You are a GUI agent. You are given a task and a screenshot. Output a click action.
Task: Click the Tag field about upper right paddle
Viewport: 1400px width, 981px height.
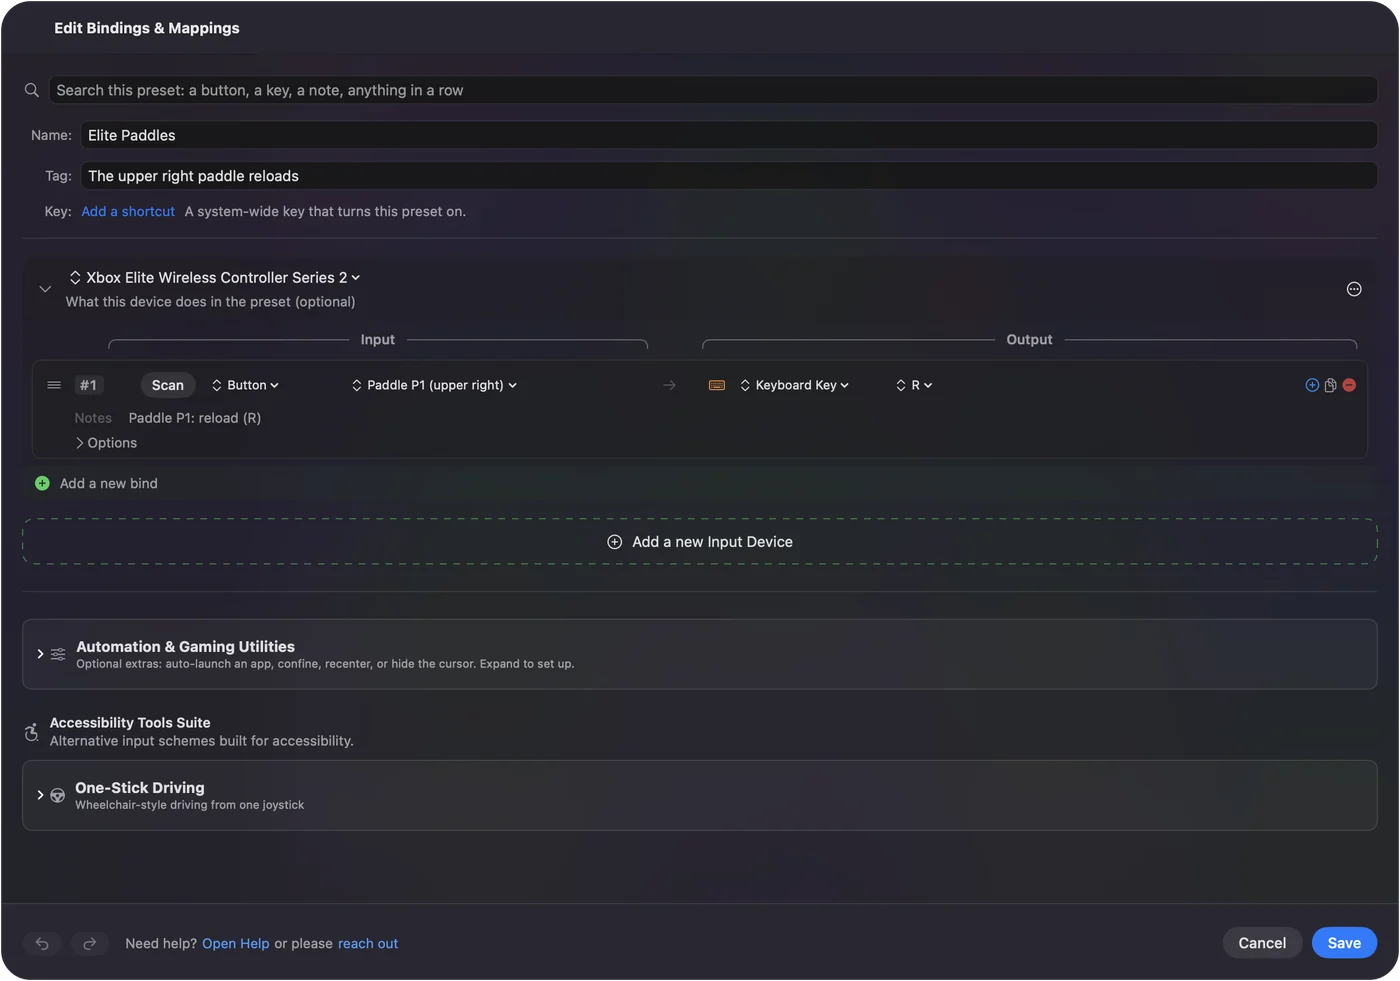point(729,176)
